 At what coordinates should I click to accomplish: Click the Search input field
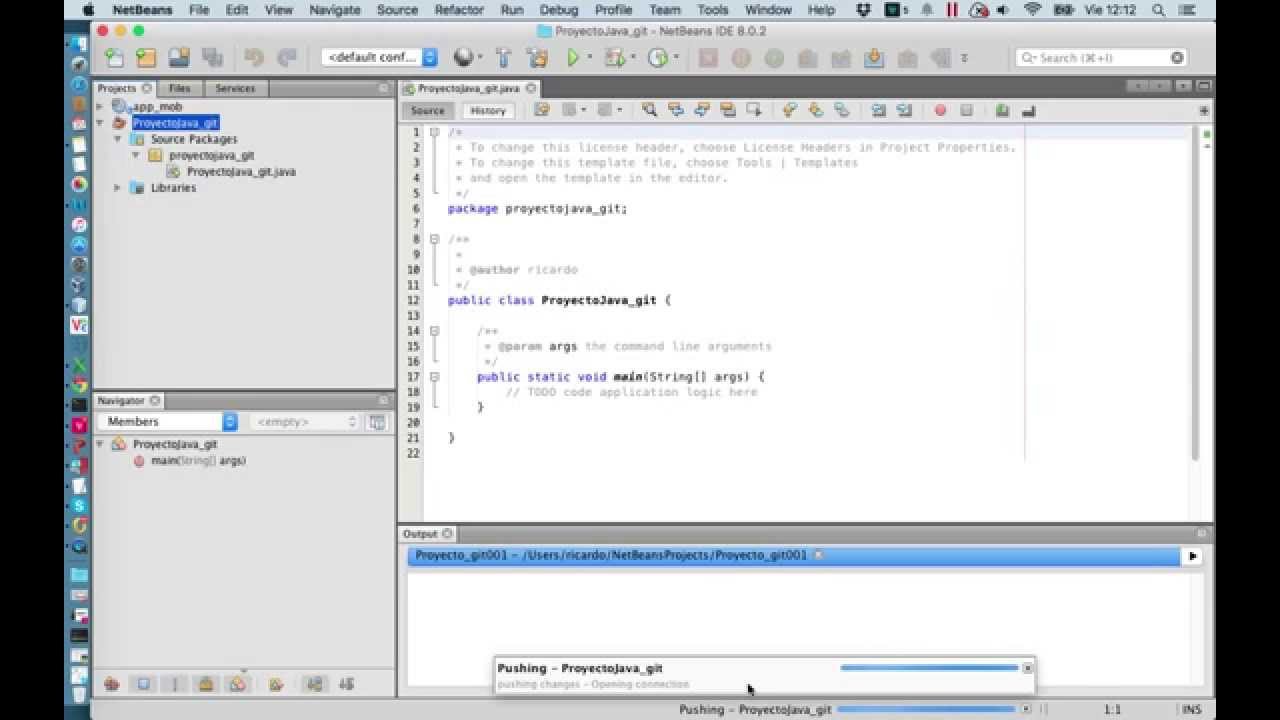(x=1102, y=58)
